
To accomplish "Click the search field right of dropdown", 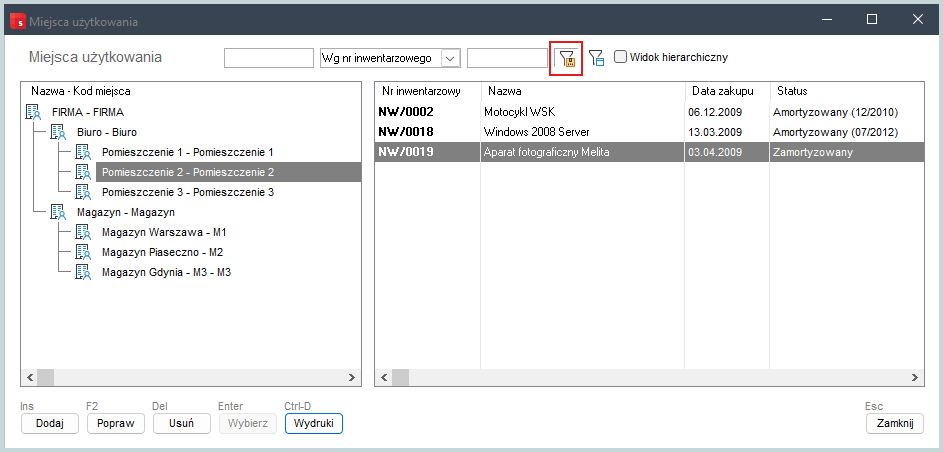I will 508,58.
